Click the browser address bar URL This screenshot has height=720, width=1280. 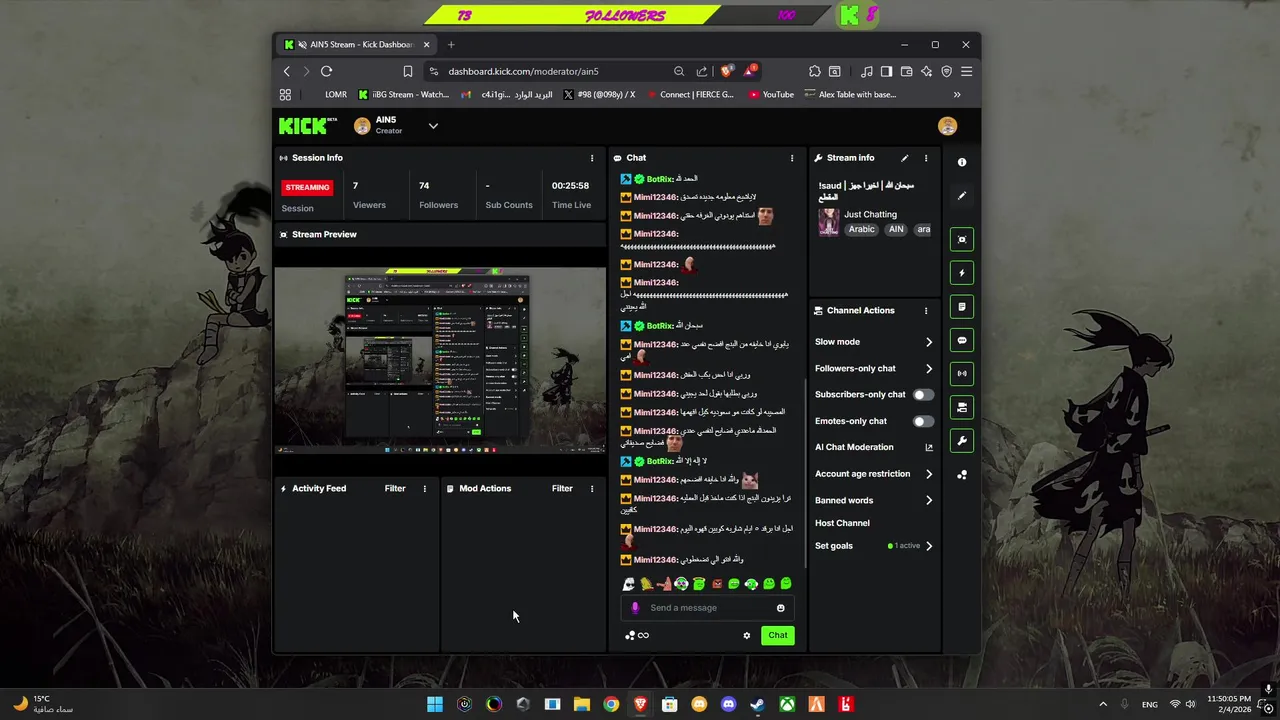point(523,71)
